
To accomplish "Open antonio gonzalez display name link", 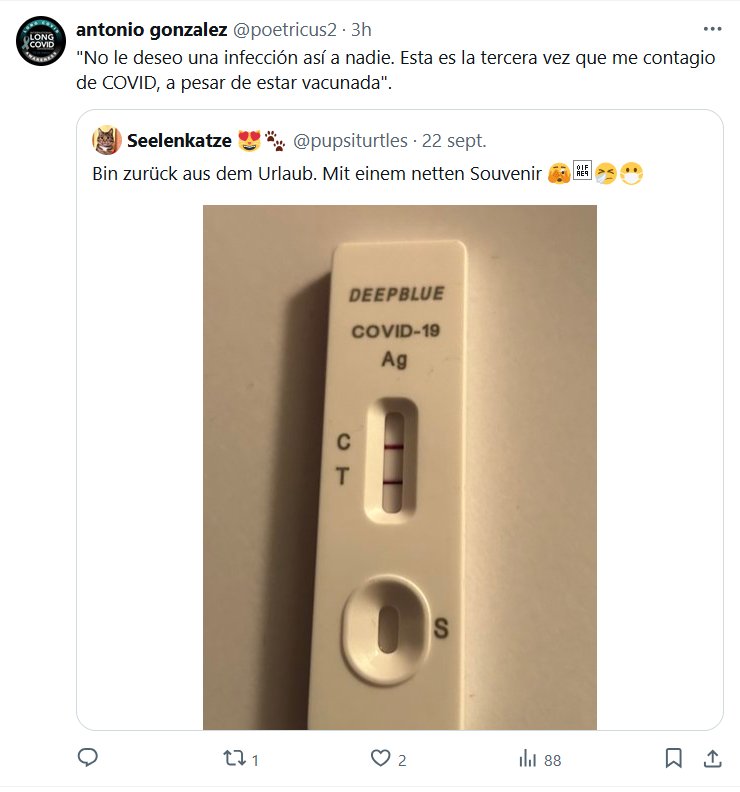I will 151,29.
